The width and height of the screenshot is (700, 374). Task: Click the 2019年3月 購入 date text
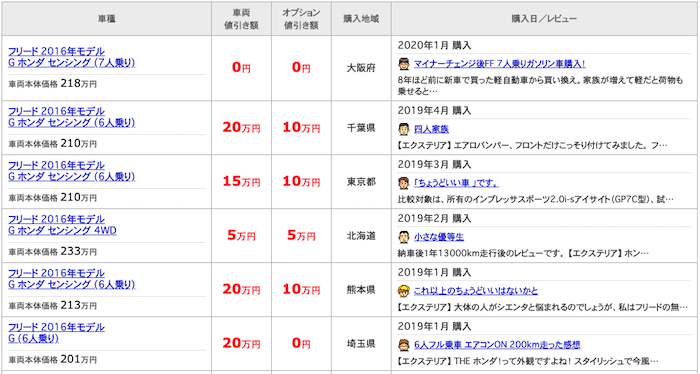pyautogui.click(x=434, y=165)
